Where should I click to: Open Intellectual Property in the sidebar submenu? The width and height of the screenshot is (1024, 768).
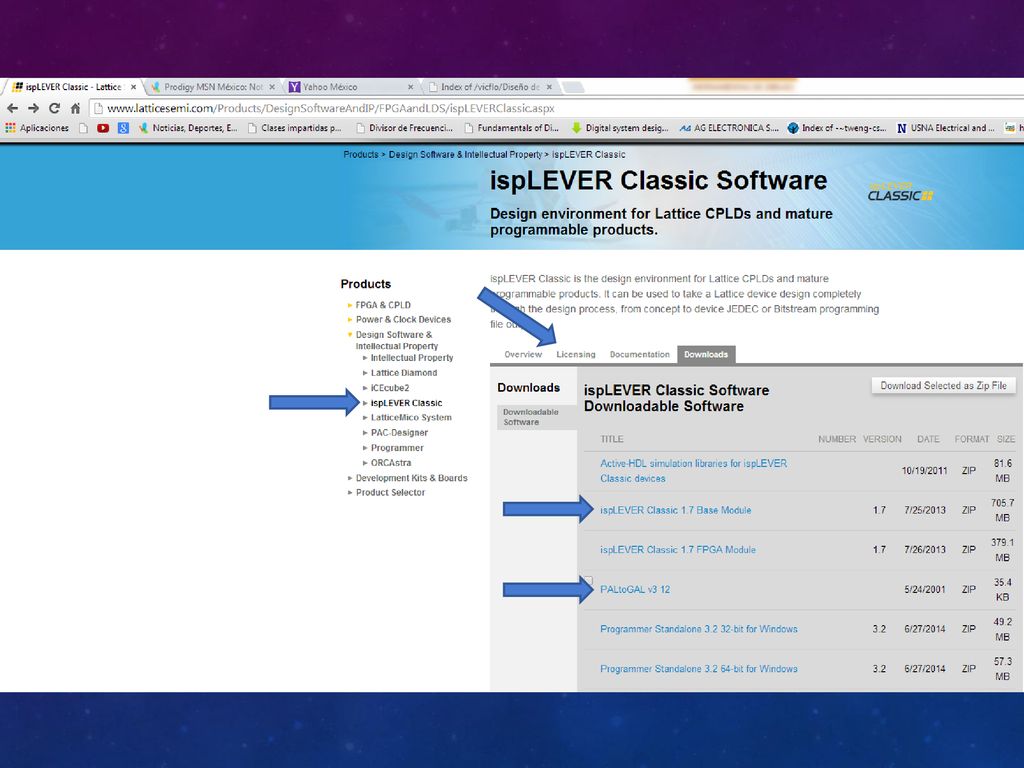click(x=411, y=358)
